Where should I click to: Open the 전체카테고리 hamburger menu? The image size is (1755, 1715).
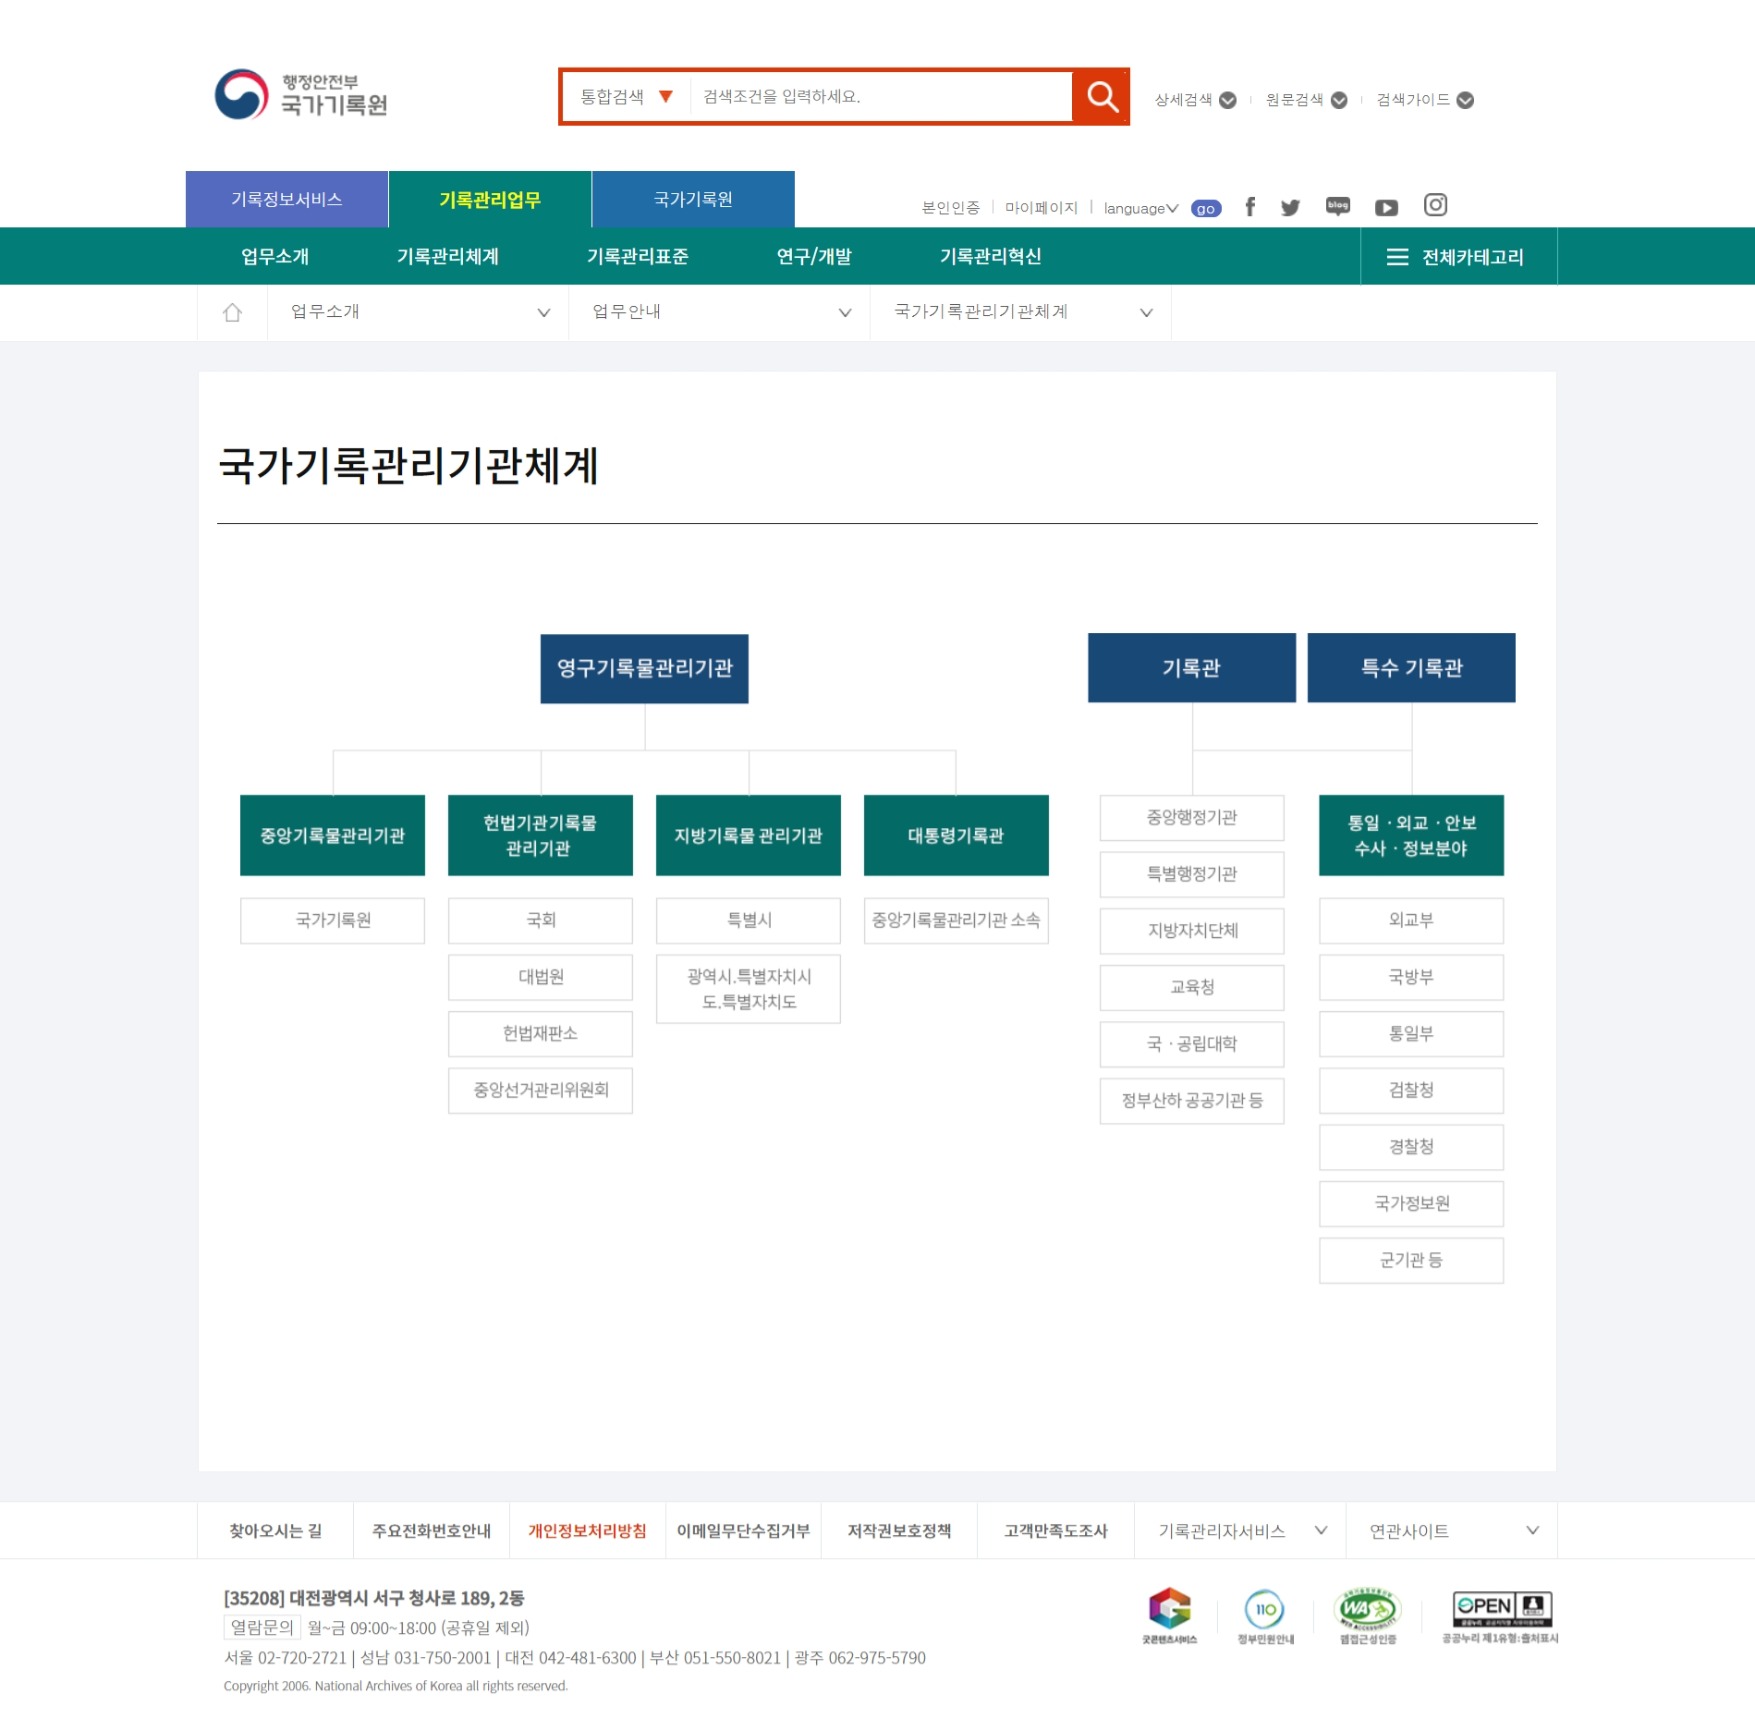[x=1457, y=257]
